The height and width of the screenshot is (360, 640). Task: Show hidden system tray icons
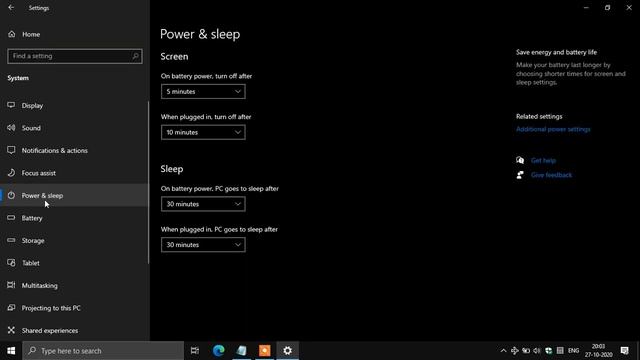503,351
